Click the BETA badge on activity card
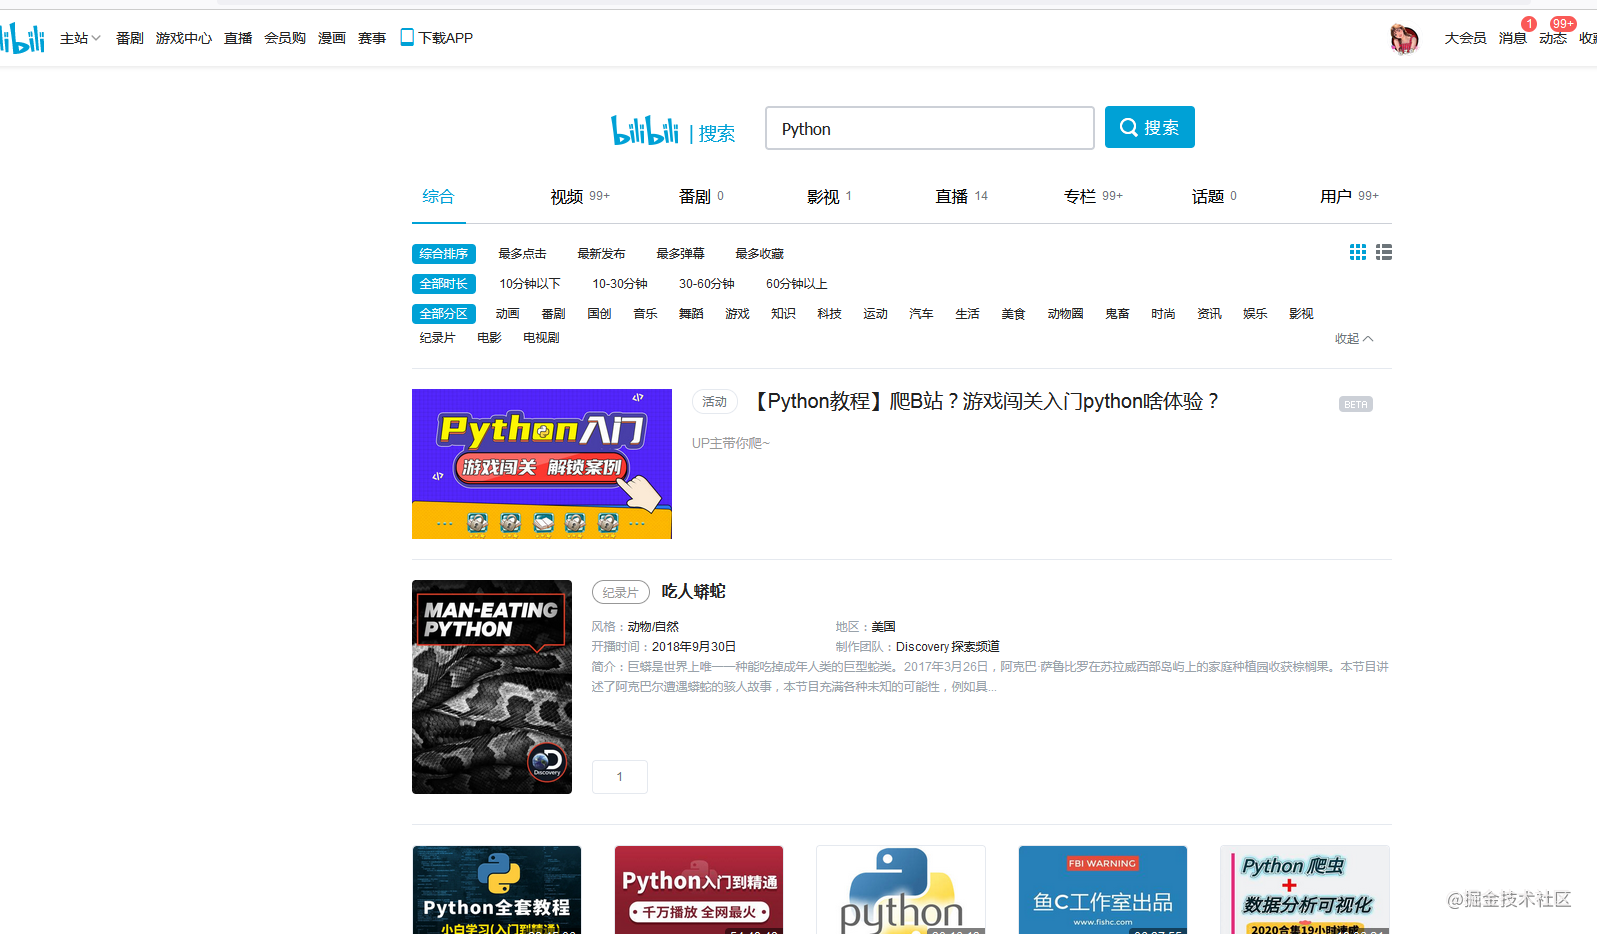 click(x=1356, y=404)
